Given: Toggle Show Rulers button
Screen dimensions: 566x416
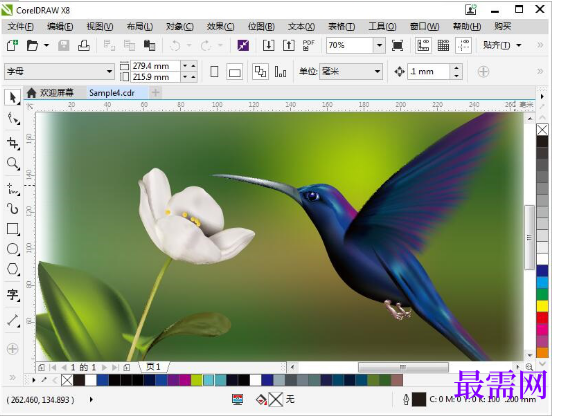Looking at the screenshot, I should [423, 45].
